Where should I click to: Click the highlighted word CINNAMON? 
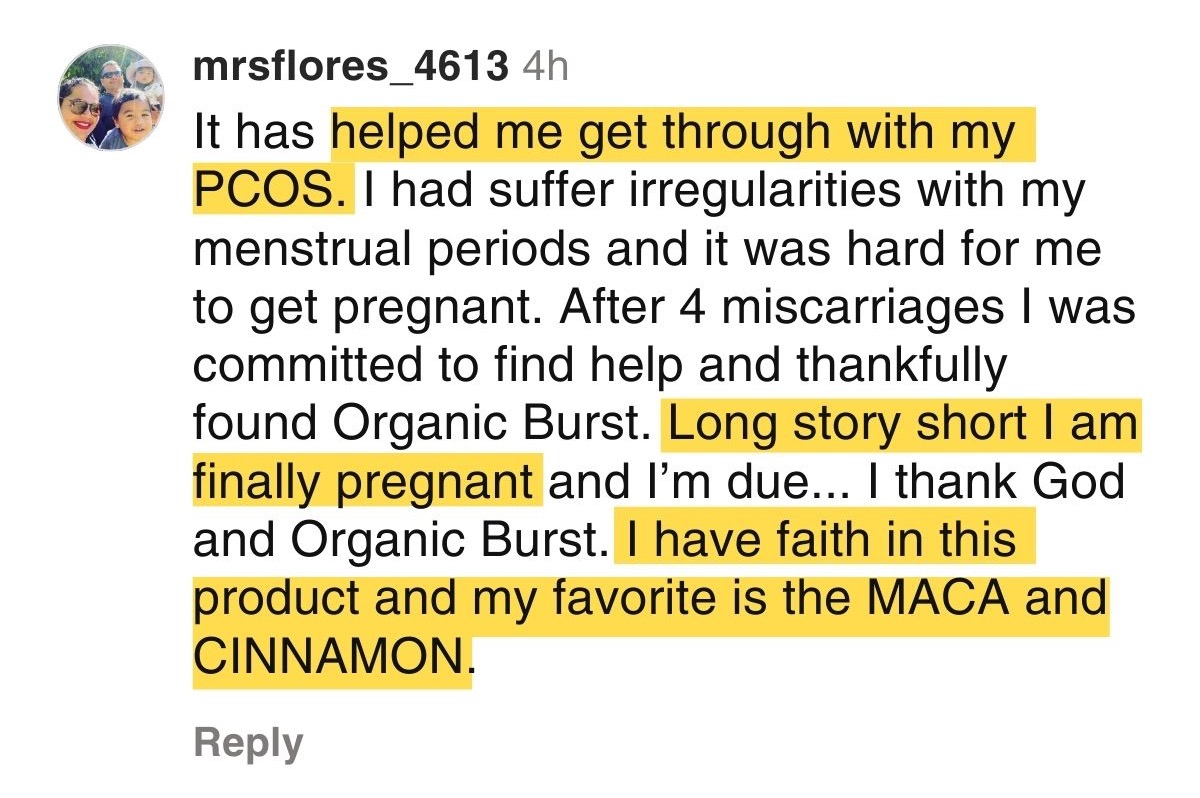(331, 658)
